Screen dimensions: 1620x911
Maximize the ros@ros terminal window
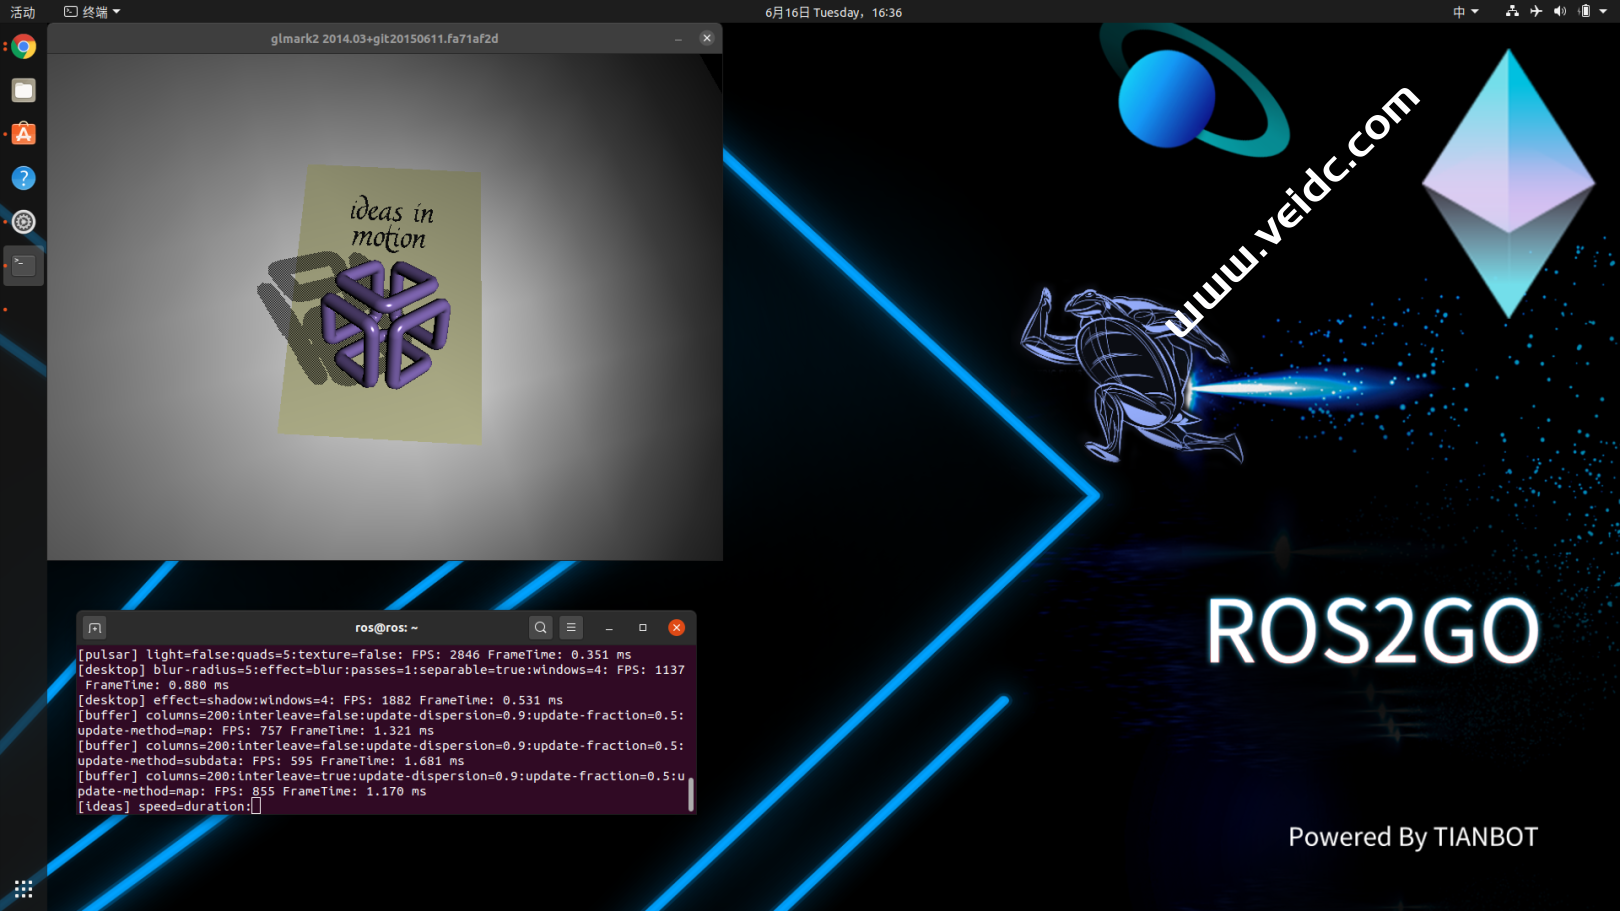[643, 628]
